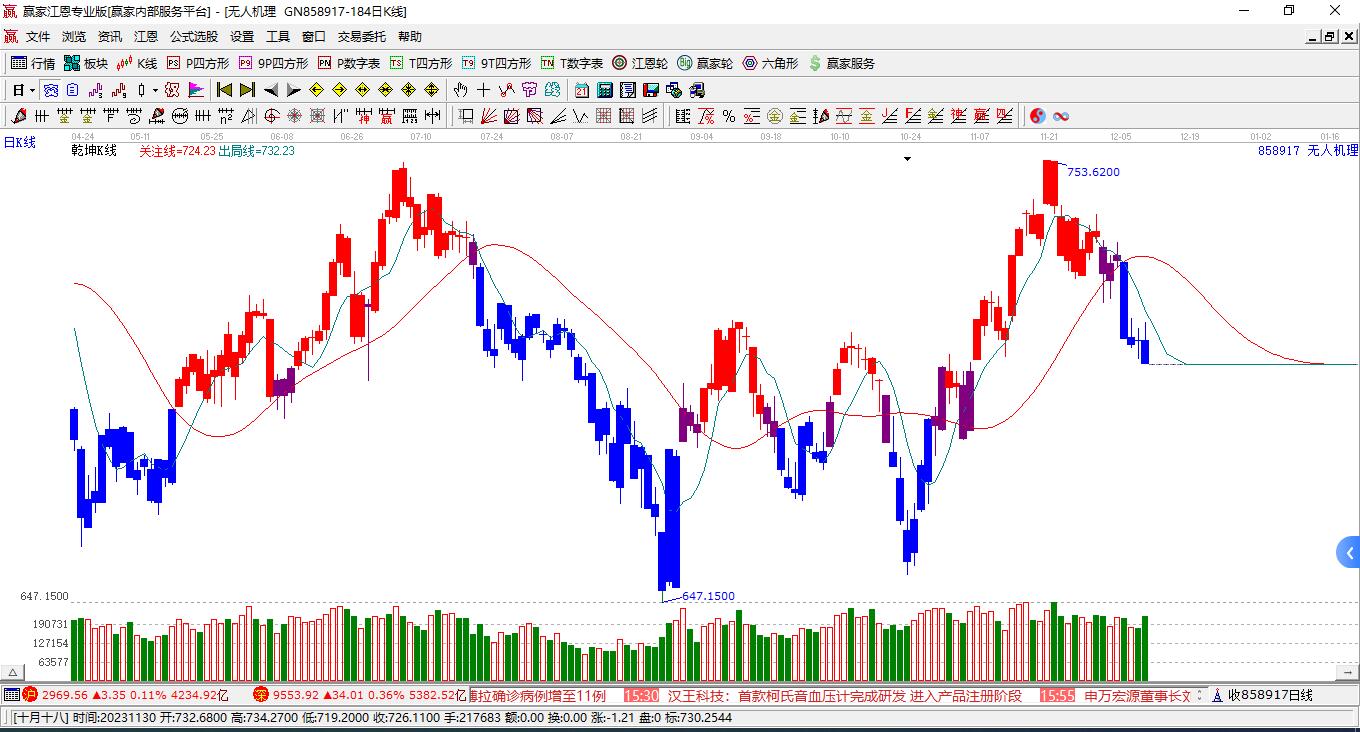The image size is (1360, 732).
Task: Click the 板块 sectors button
Action: click(86, 63)
